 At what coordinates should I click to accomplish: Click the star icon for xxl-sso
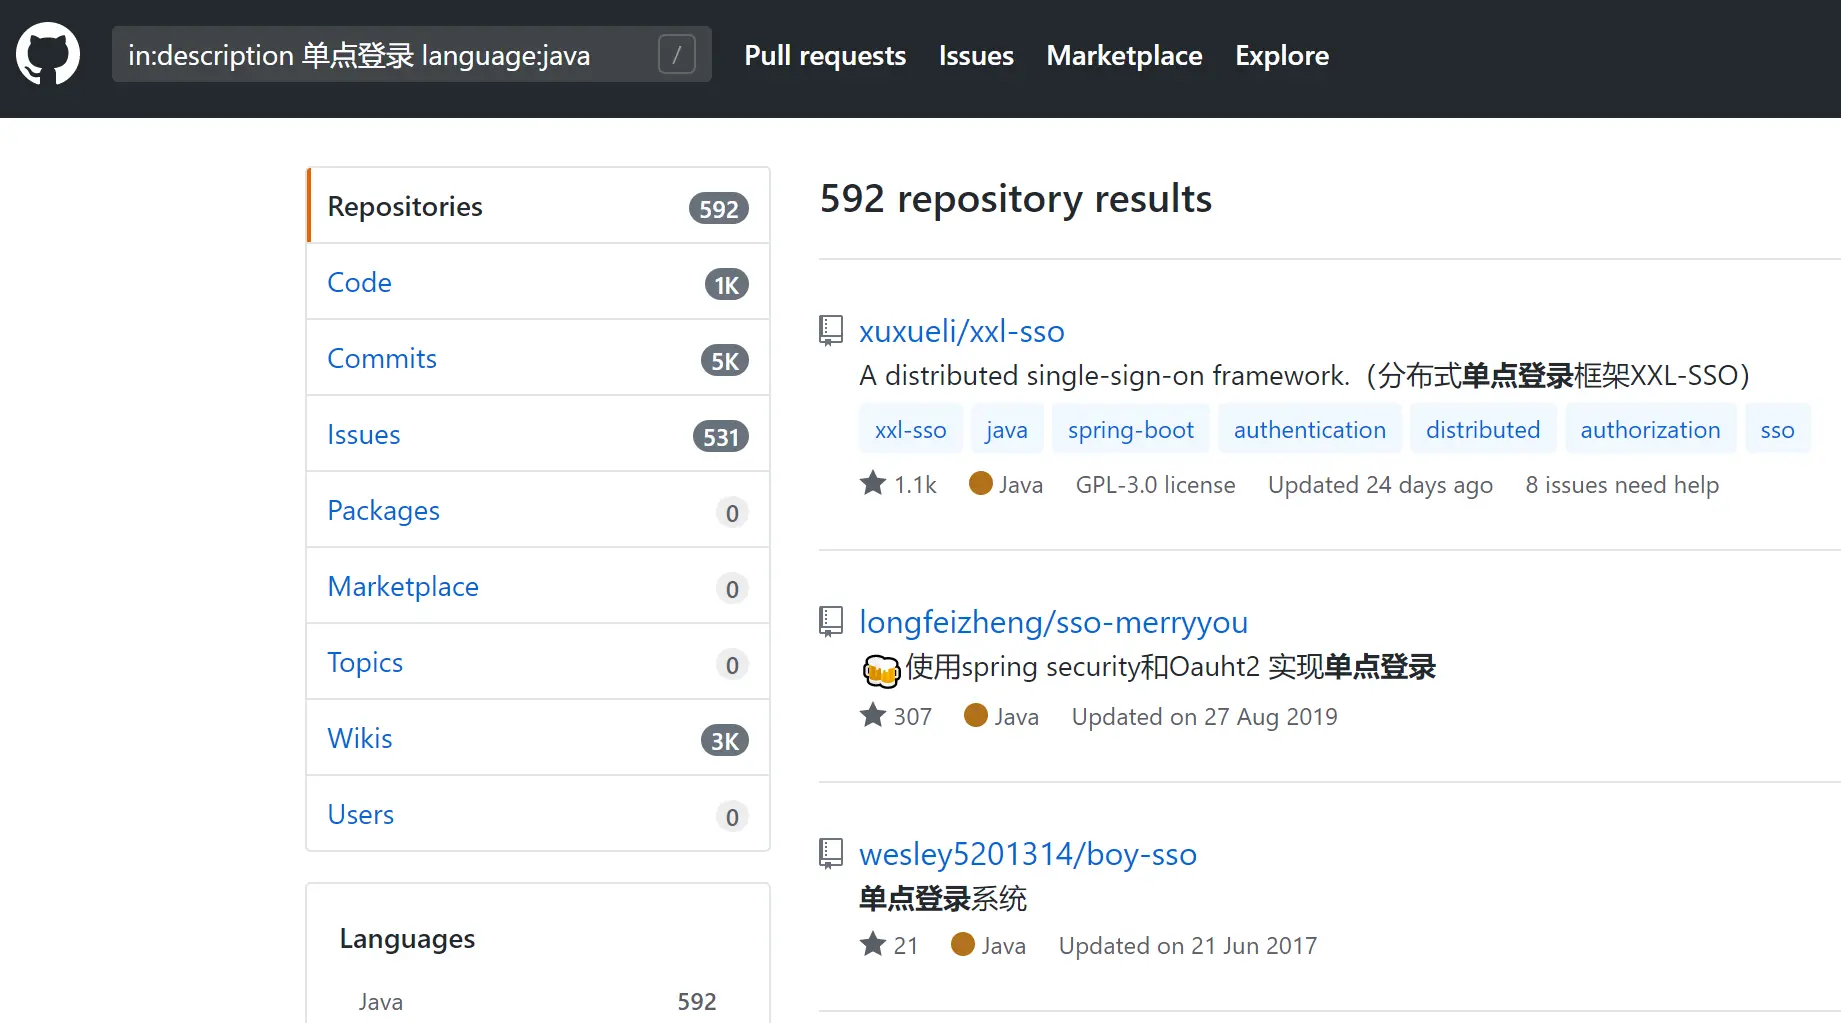(873, 484)
